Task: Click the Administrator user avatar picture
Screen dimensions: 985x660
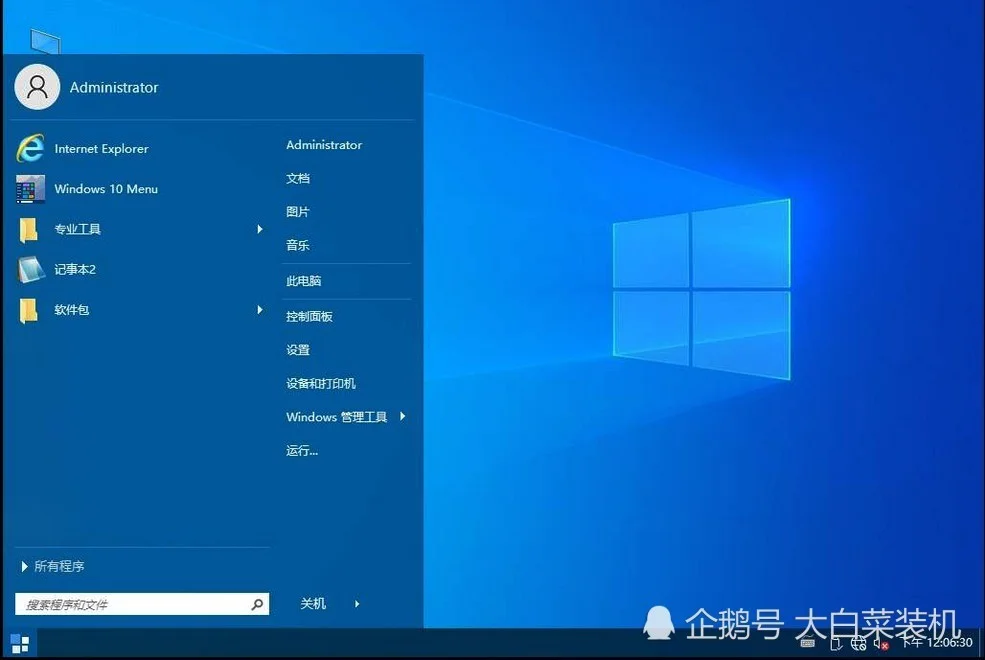Action: click(x=37, y=87)
